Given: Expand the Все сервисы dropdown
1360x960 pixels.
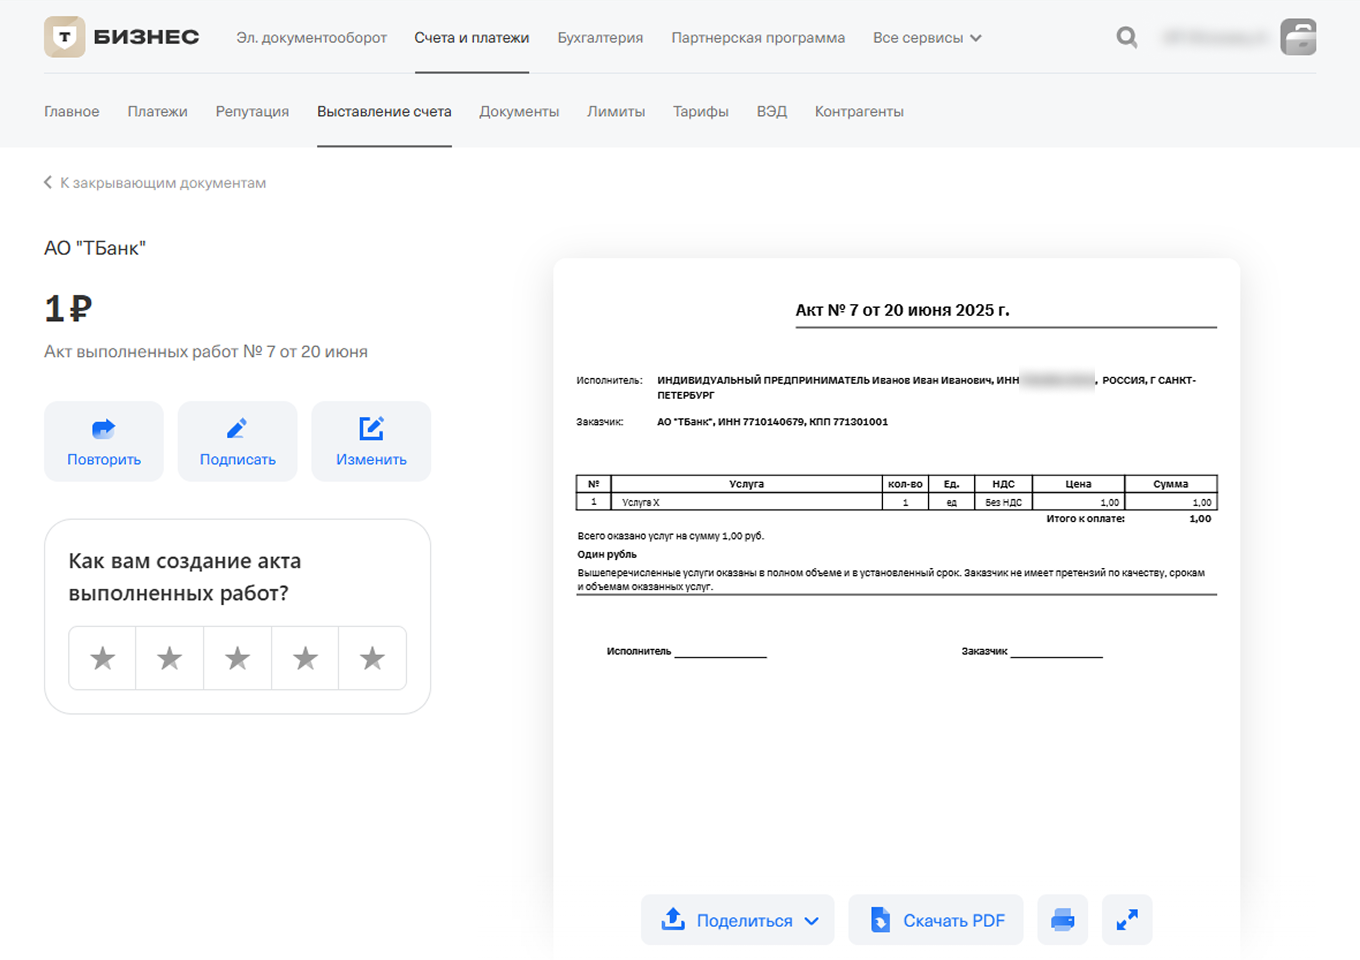Looking at the screenshot, I should 927,38.
